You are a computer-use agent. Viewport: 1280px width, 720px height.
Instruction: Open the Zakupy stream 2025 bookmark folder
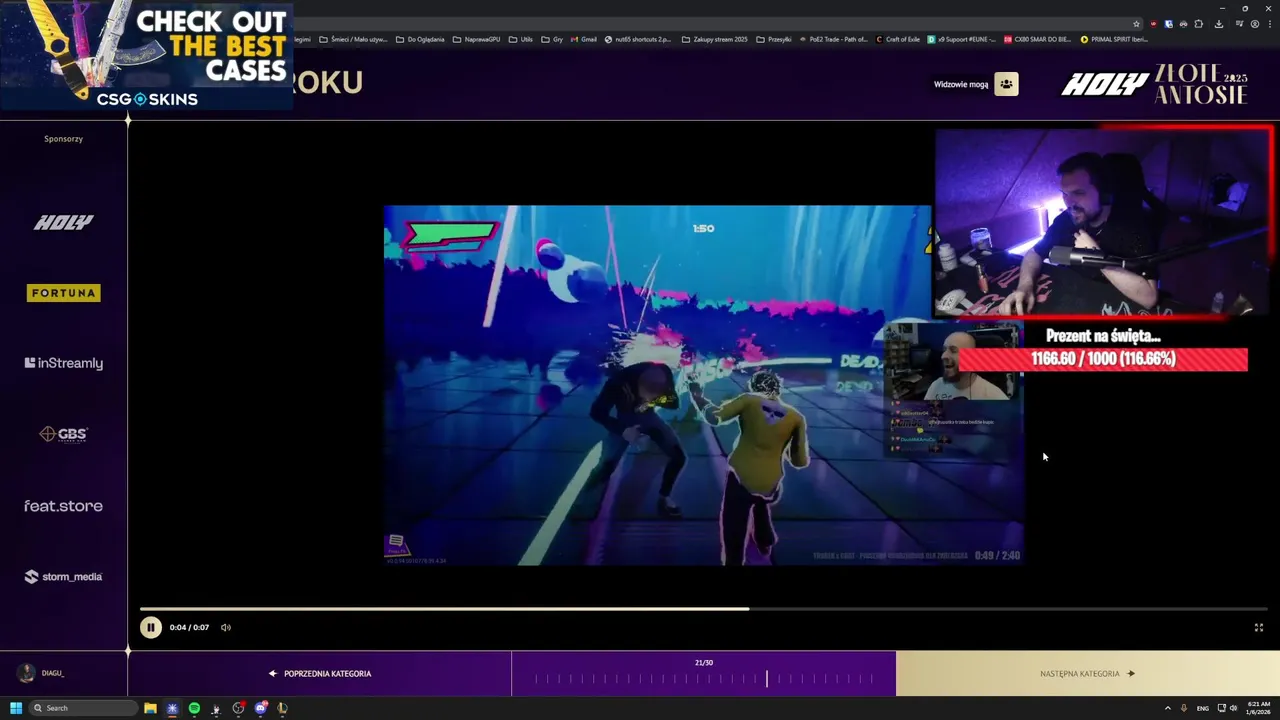pos(714,39)
